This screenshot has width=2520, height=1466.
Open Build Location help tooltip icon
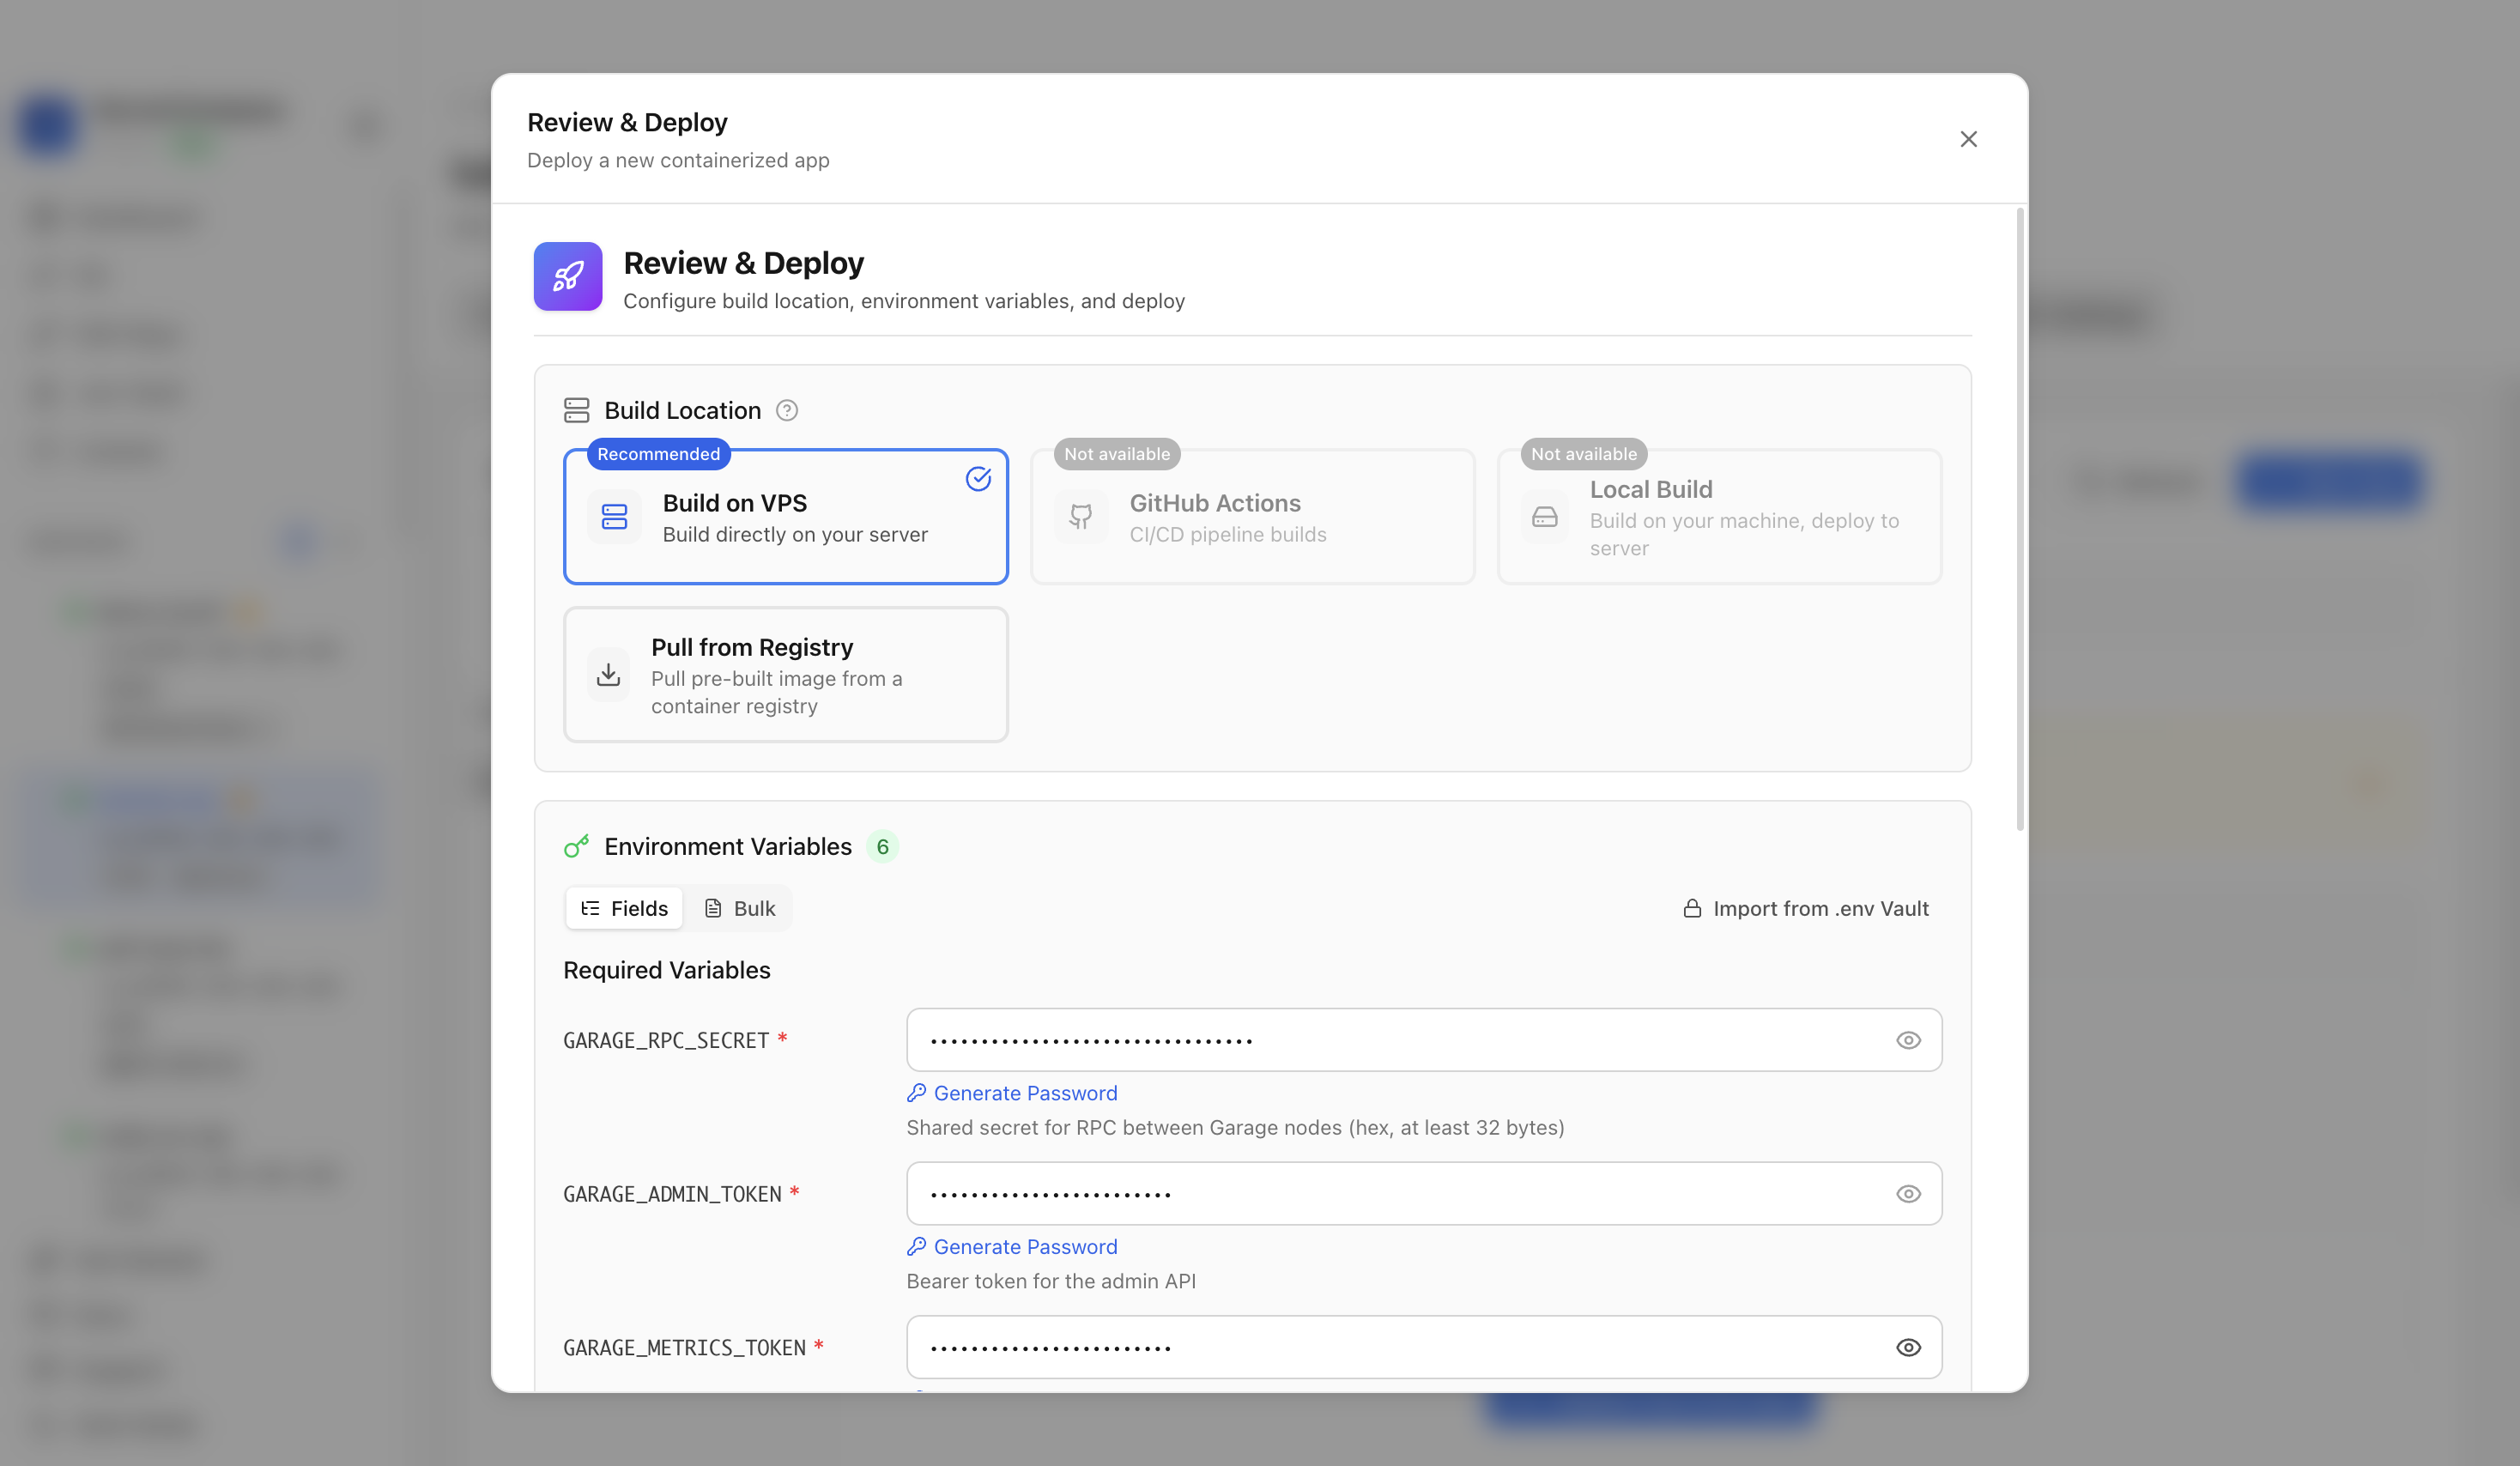click(x=787, y=411)
